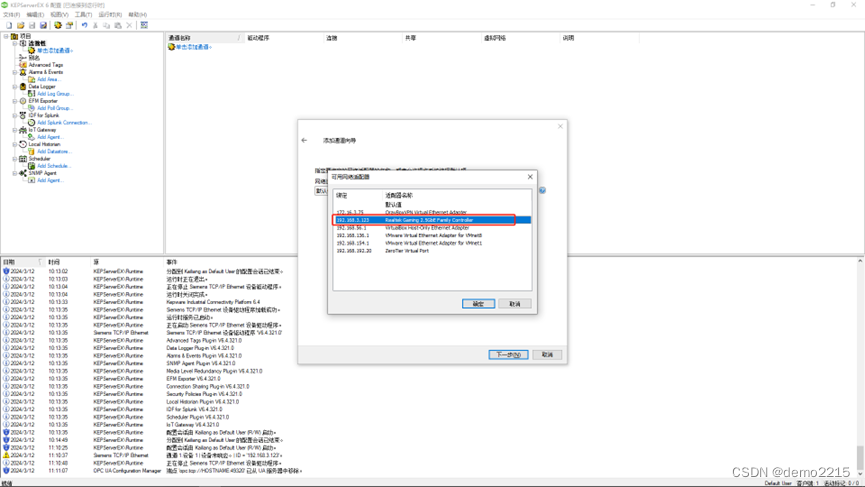
Task: Click the Open project folder icon
Action: [20, 25]
